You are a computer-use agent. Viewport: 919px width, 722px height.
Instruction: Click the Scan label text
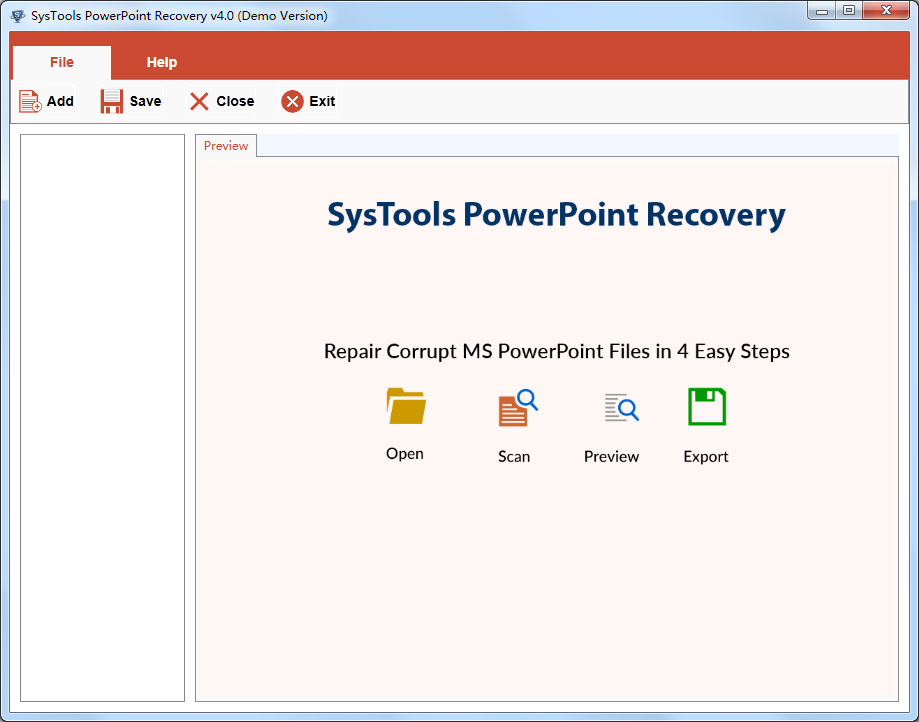(x=514, y=456)
